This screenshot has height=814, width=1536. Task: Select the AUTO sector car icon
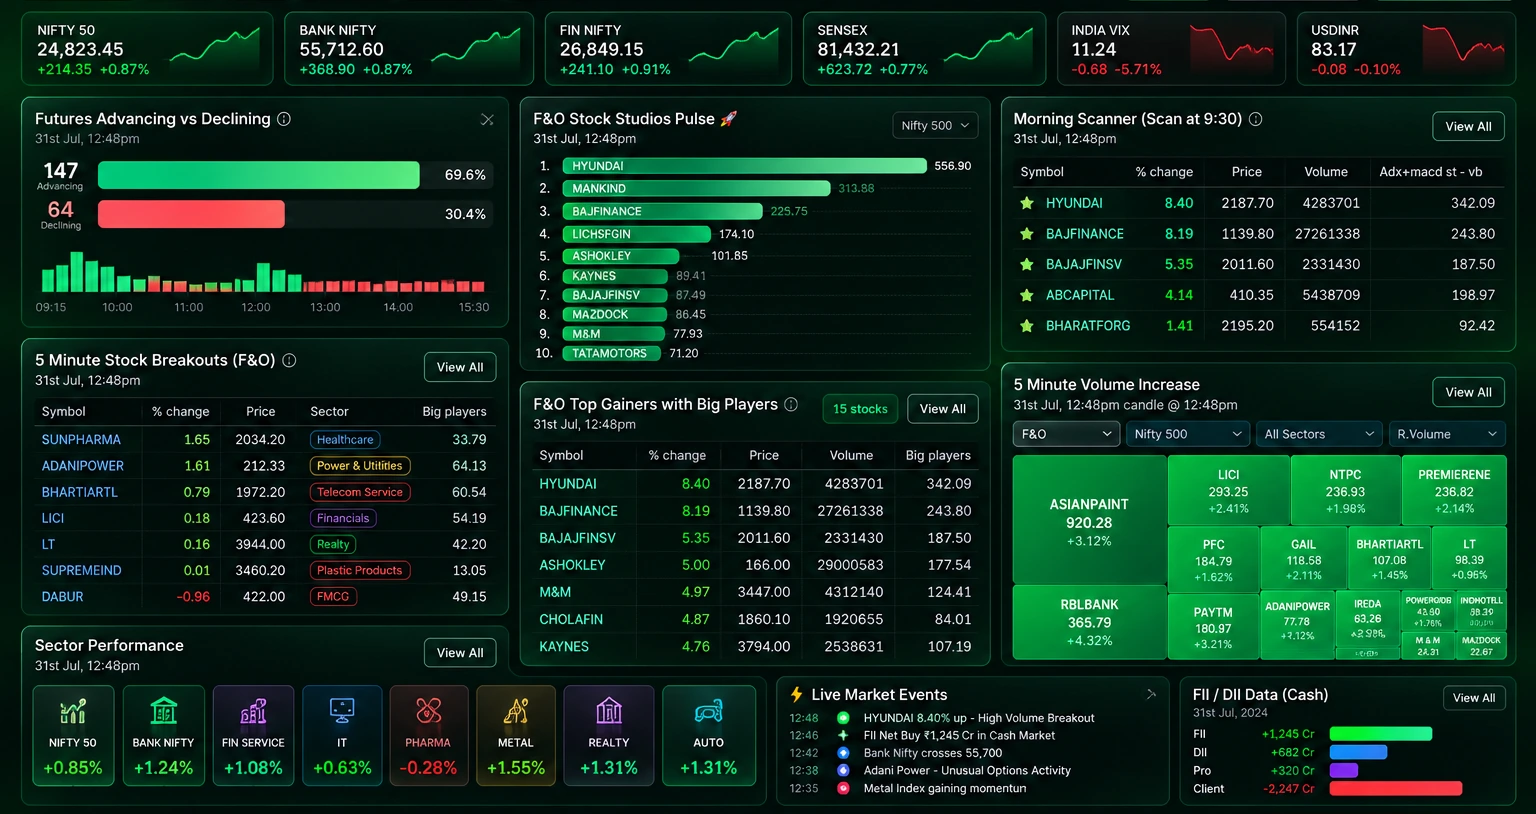pos(709,711)
